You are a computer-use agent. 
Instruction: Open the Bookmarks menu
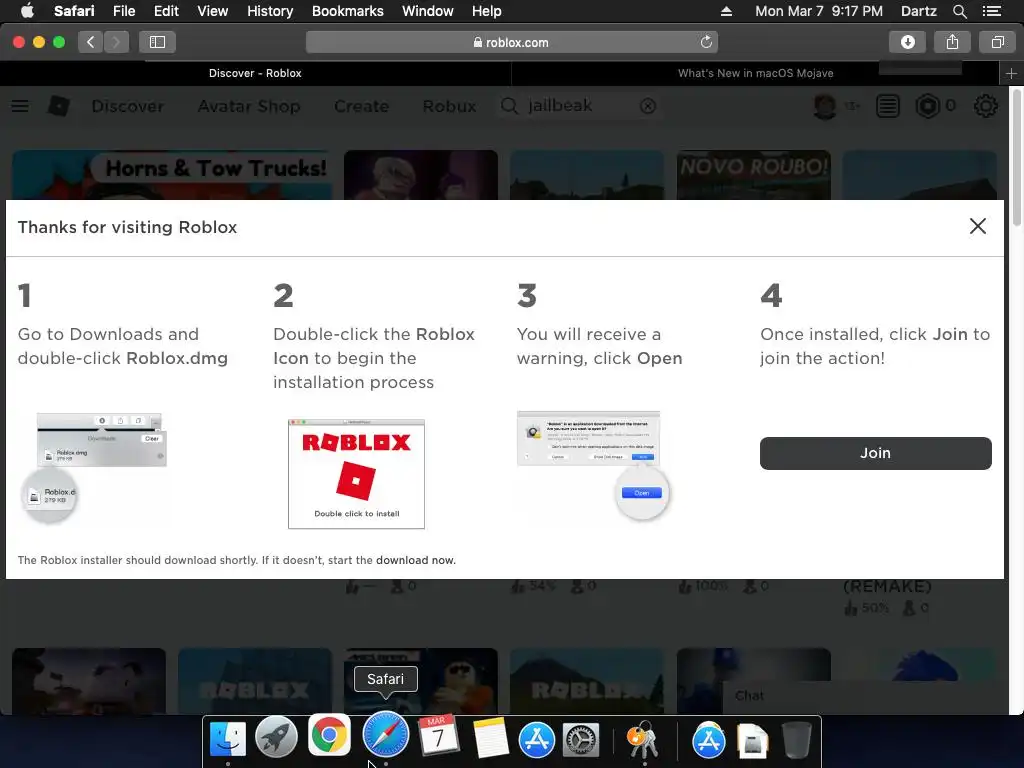(x=347, y=11)
